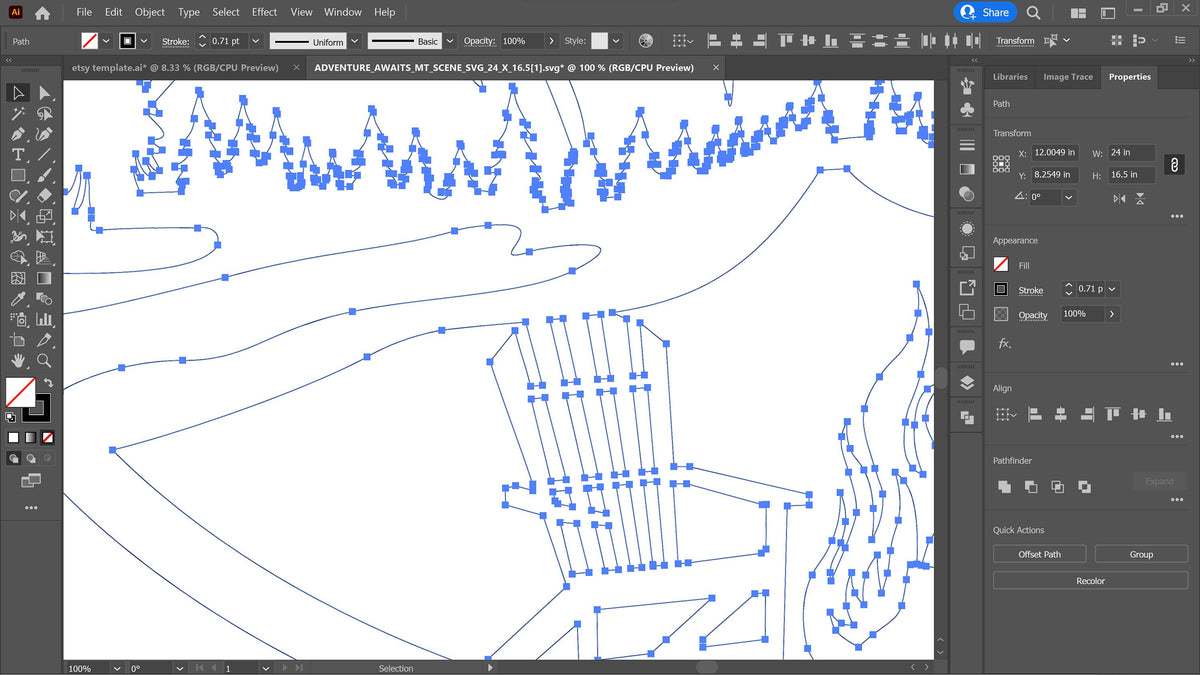Click the Offset Path button
Image resolution: width=1200 pixels, height=675 pixels.
pos(1040,554)
